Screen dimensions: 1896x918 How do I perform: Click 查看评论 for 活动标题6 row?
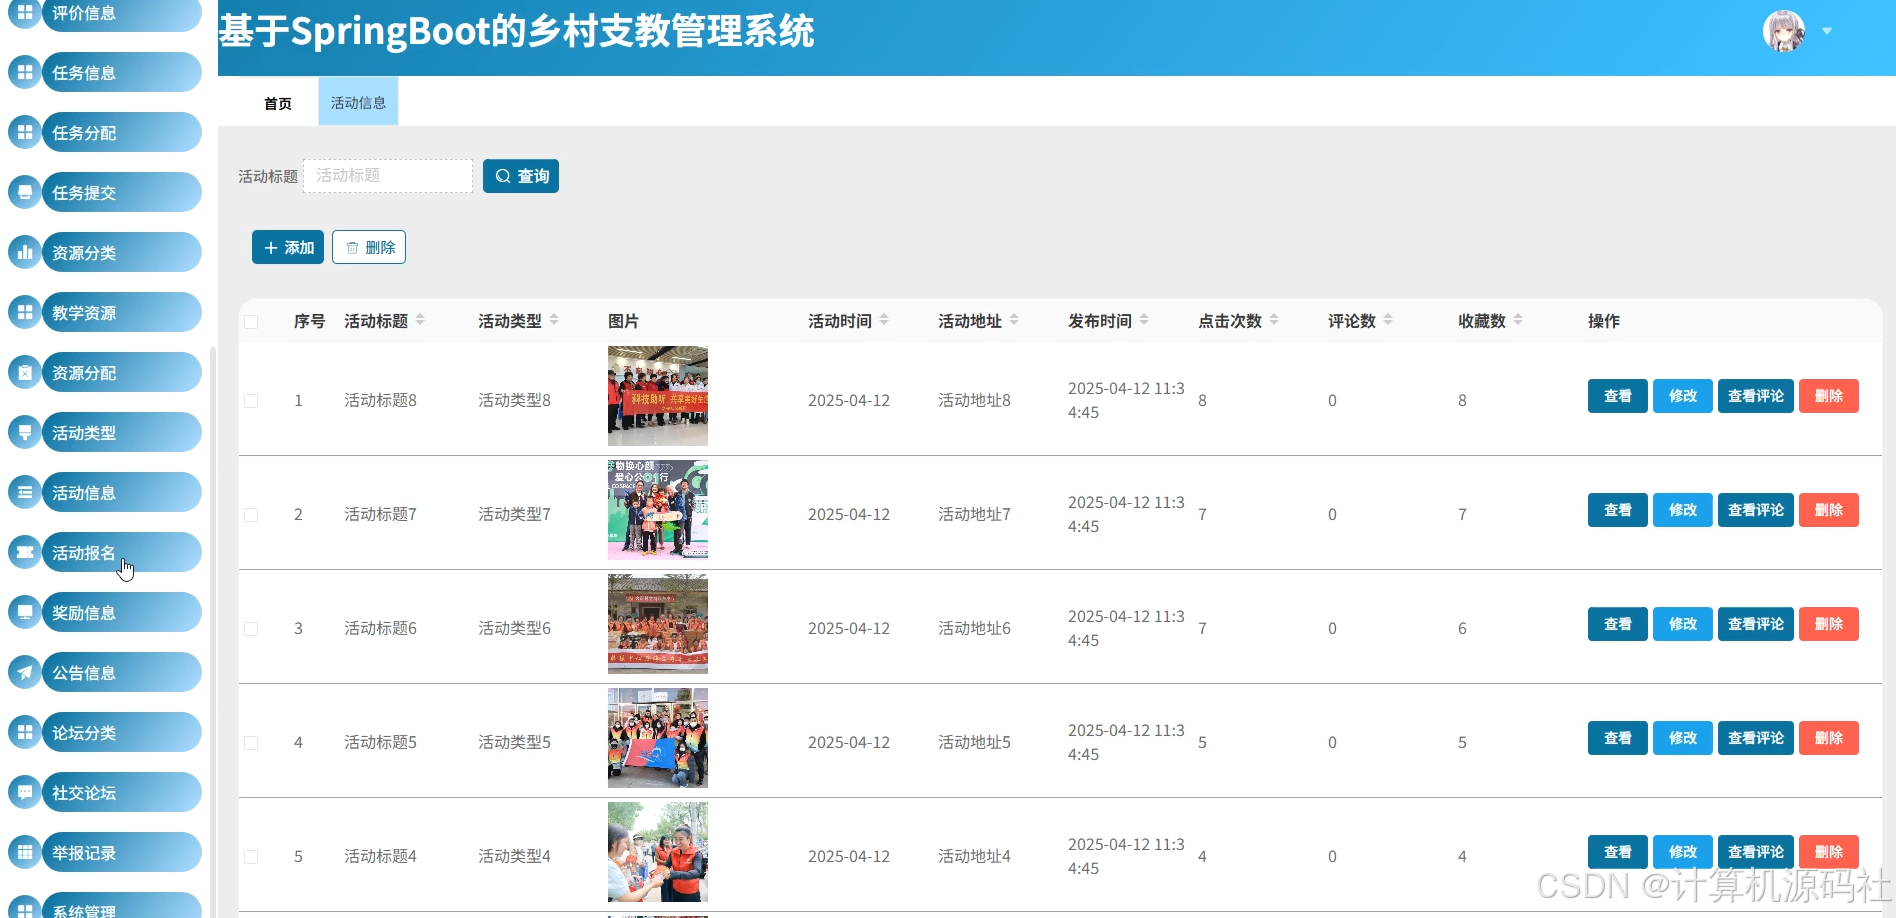pos(1756,624)
